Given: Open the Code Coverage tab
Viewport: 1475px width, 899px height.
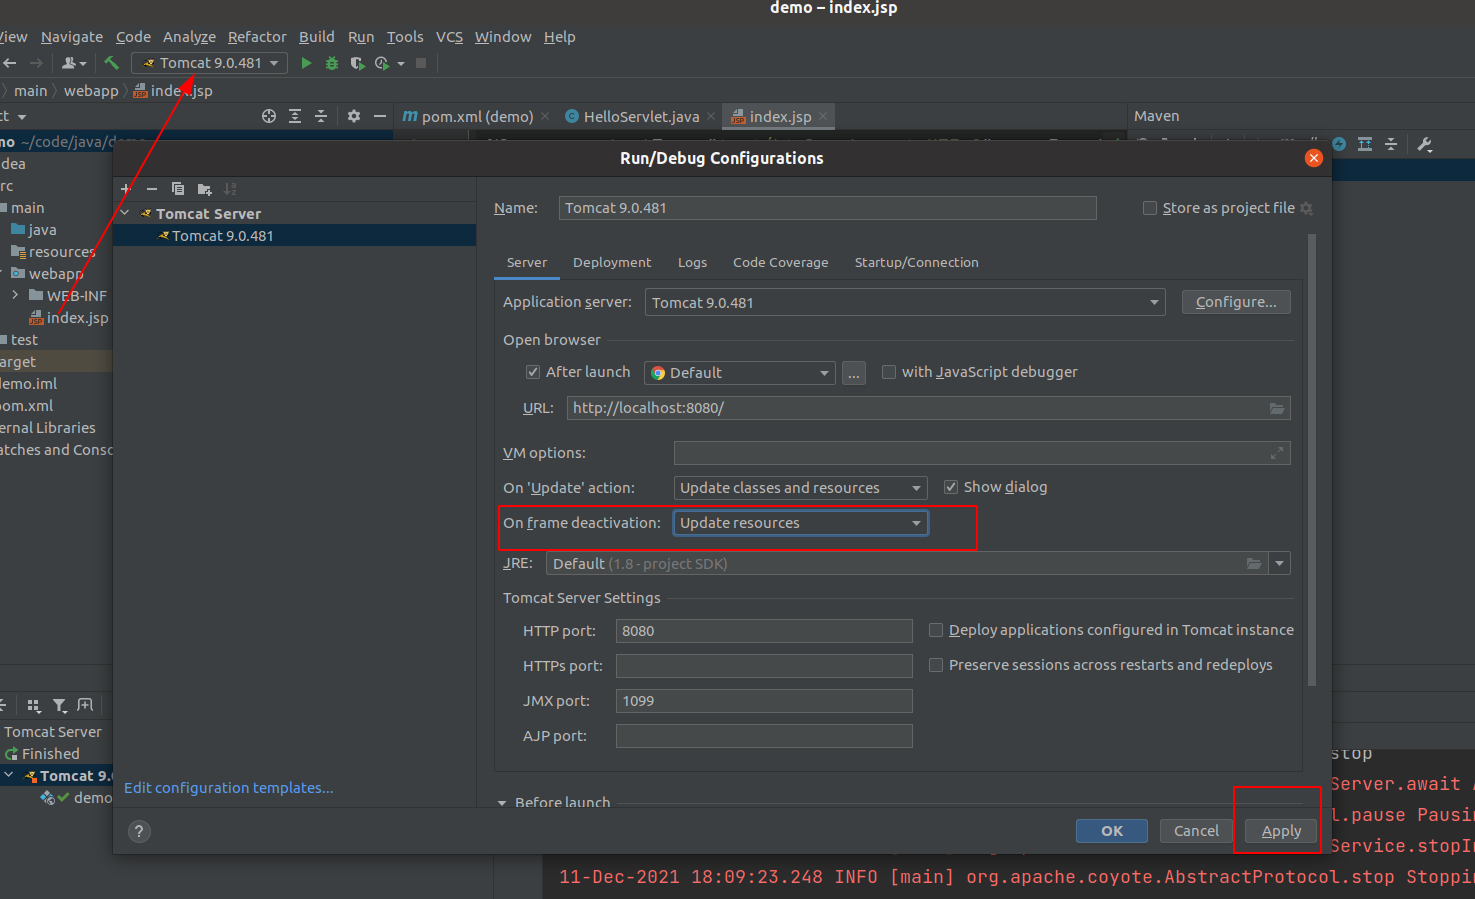Looking at the screenshot, I should (x=780, y=262).
